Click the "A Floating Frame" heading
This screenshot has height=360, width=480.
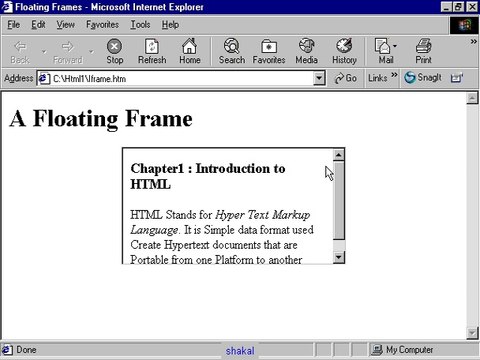click(101, 118)
